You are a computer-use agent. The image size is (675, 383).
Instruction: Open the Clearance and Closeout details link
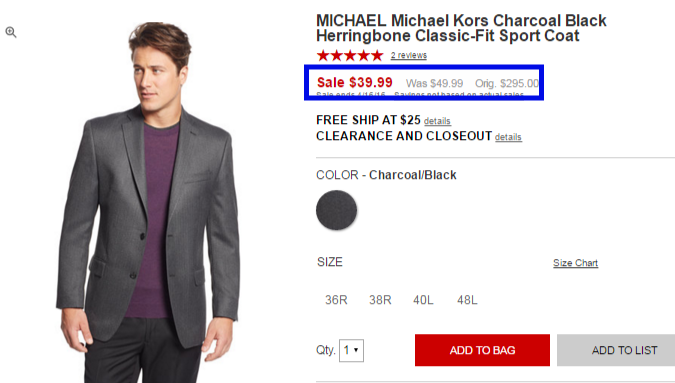[x=508, y=137]
